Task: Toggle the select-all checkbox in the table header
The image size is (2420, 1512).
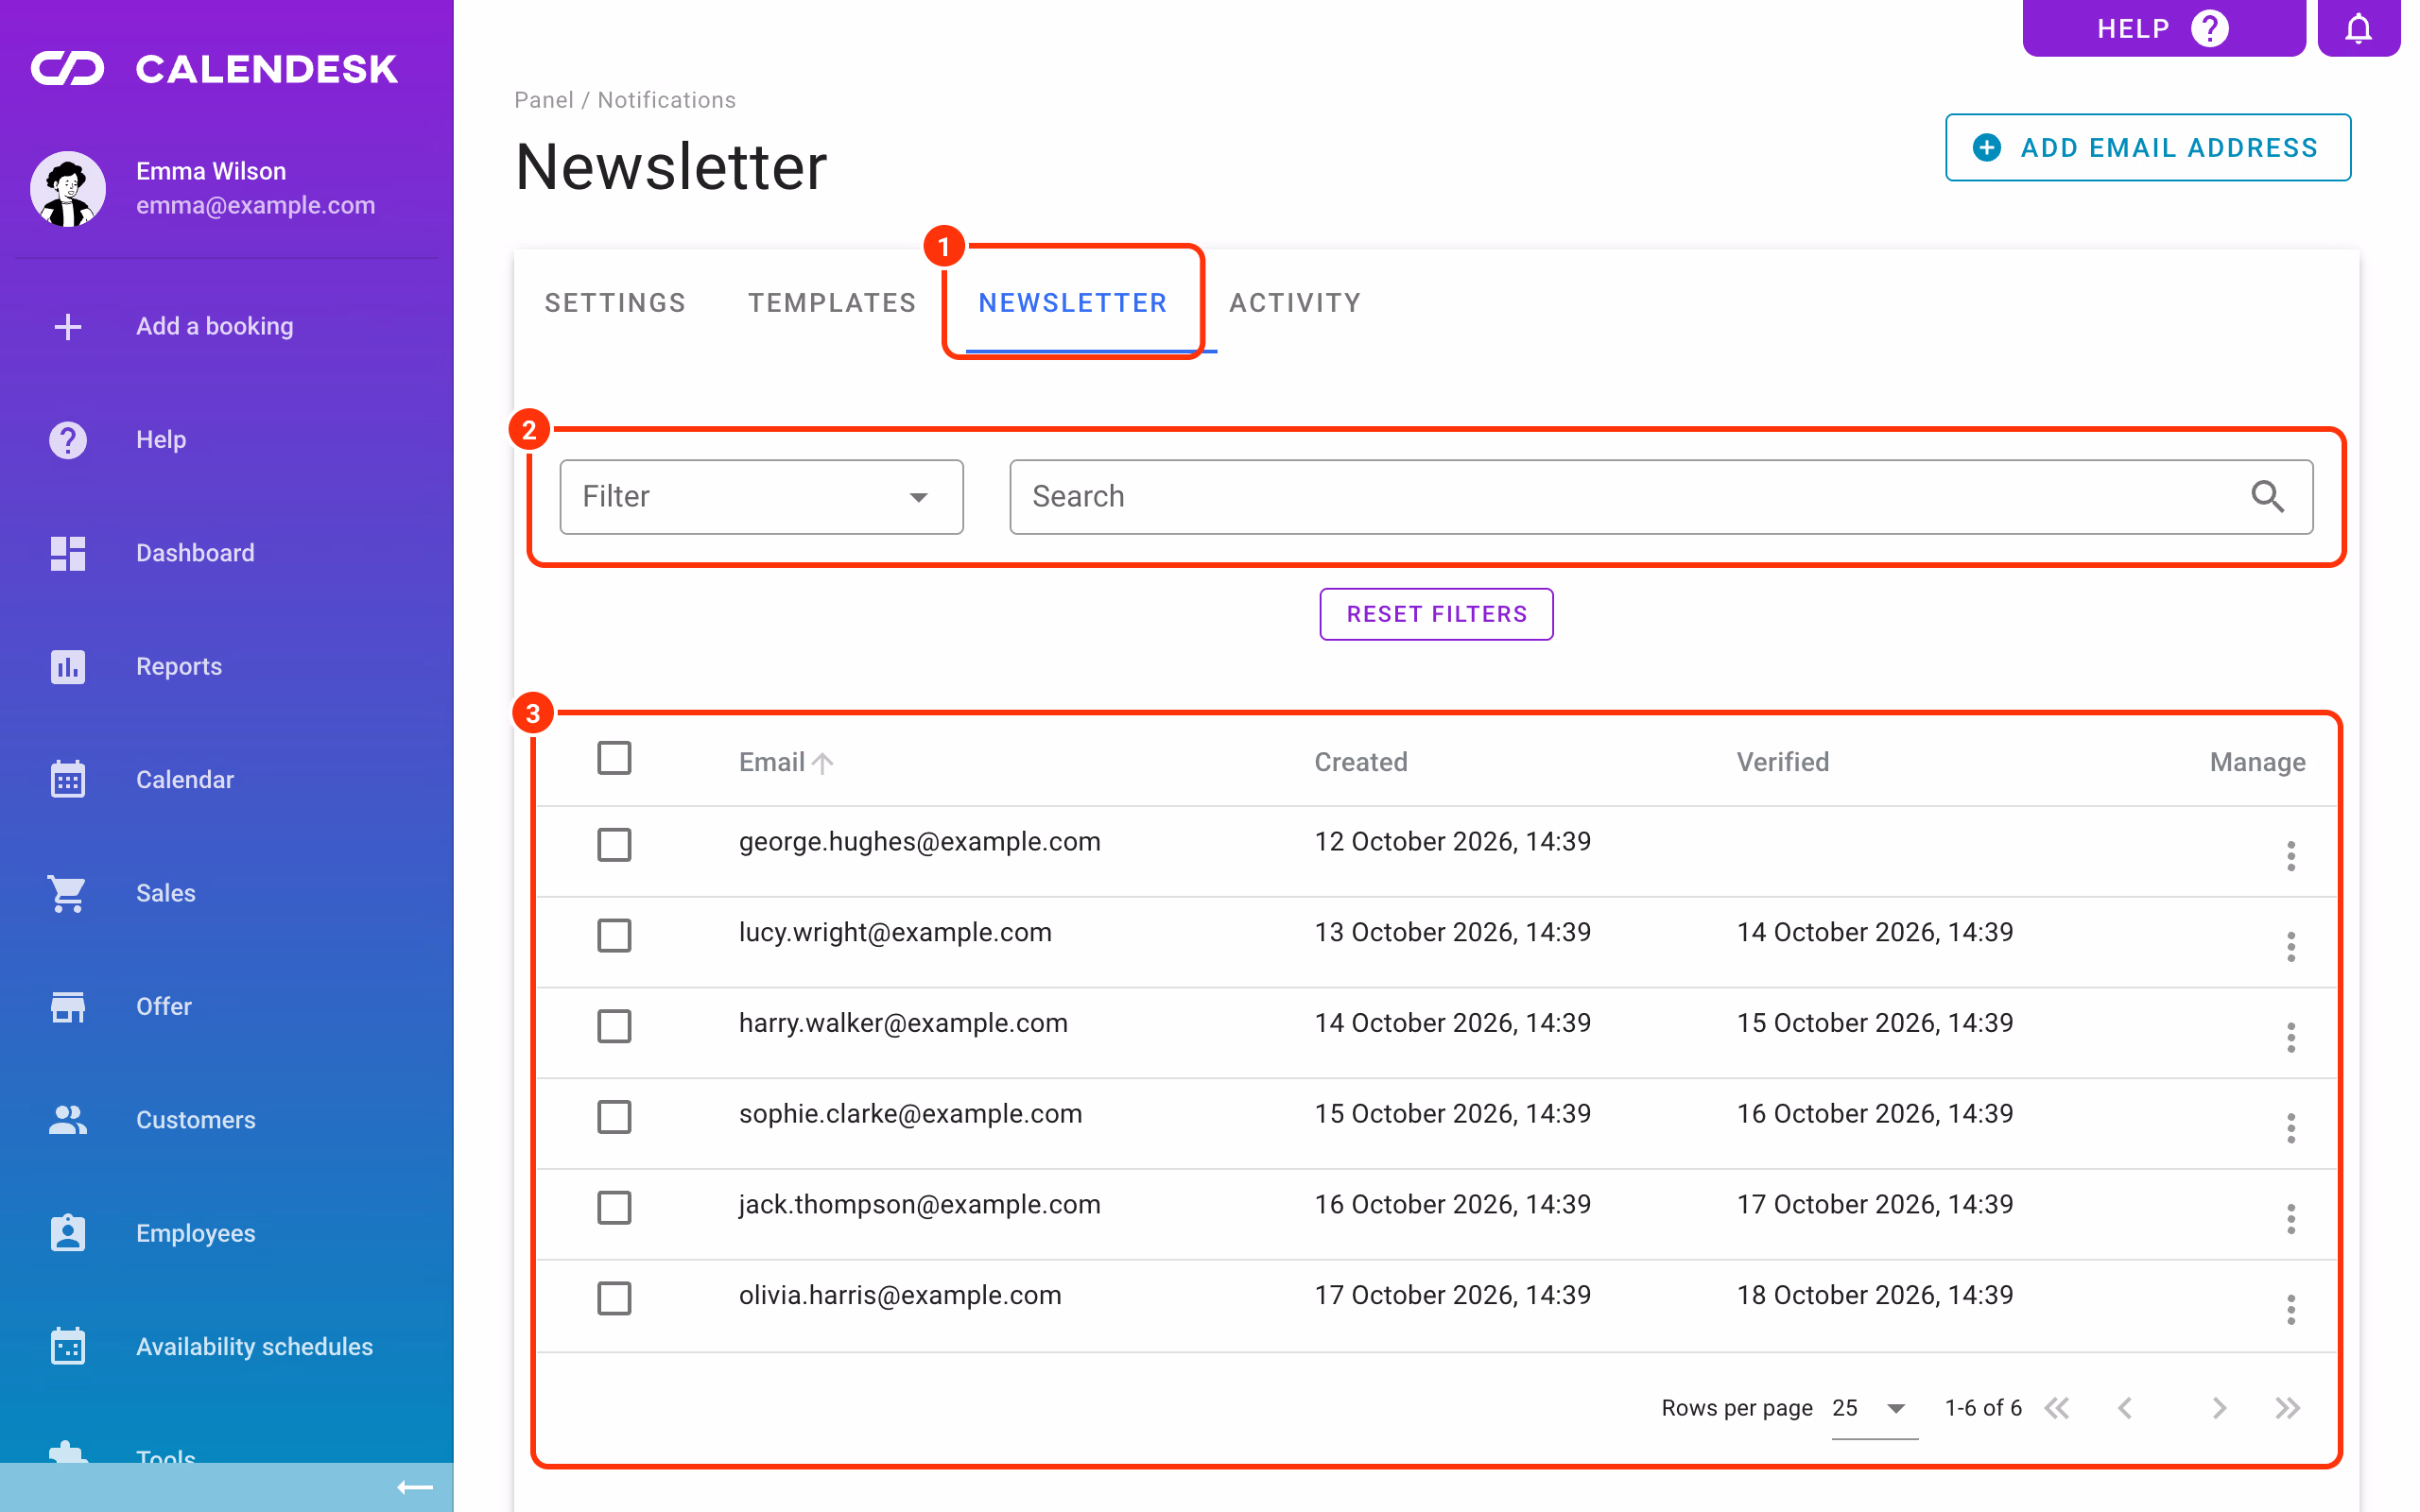Action: pyautogui.click(x=614, y=758)
